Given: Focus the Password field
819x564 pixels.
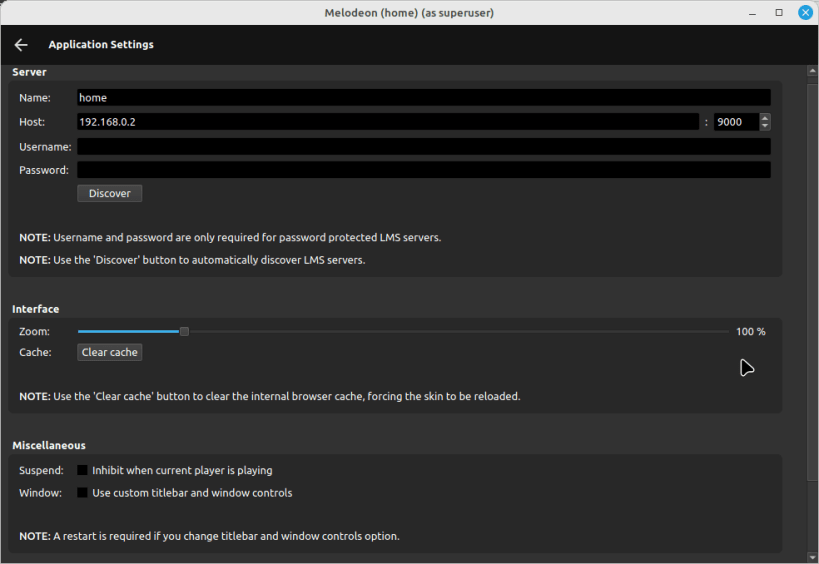Looking at the screenshot, I should click(424, 170).
